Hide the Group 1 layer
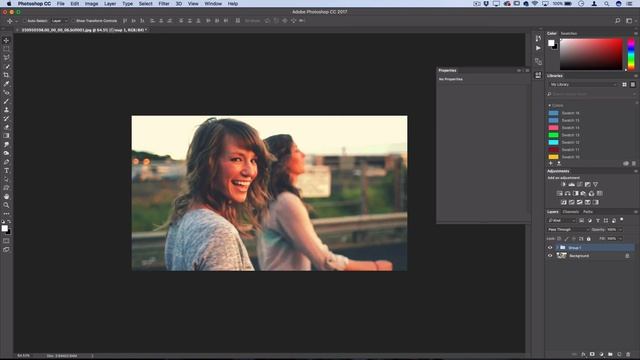Screen dimensions: 640x360 [550, 248]
